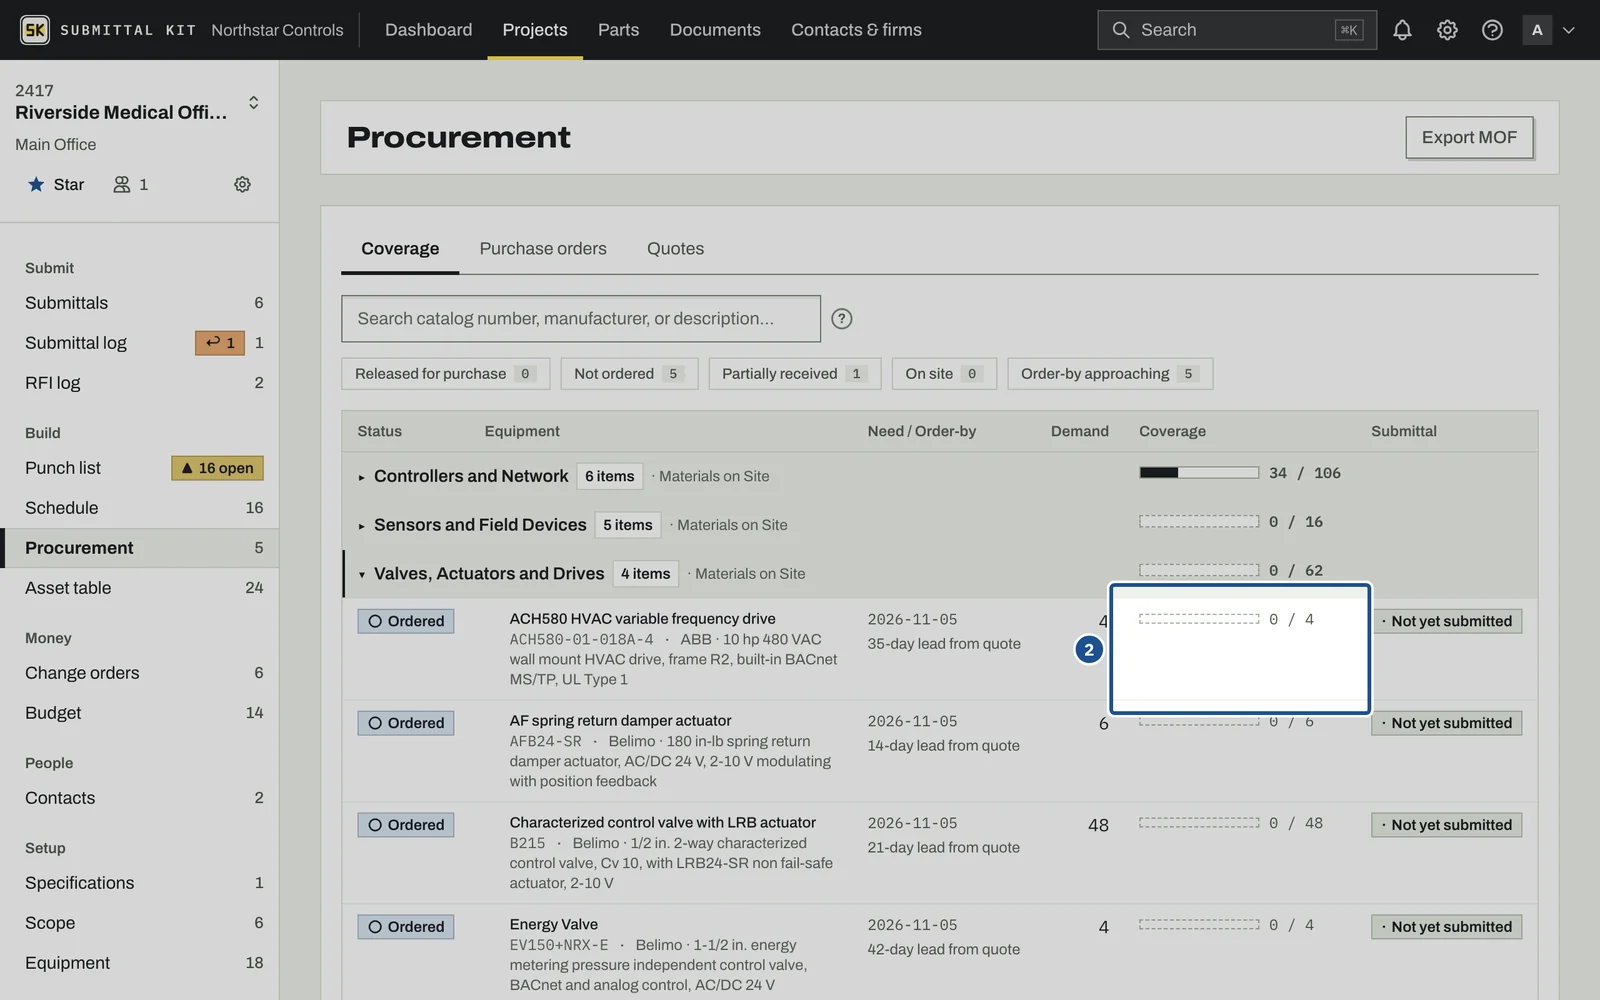This screenshot has width=1600, height=1000.
Task: Open the Parts nav item
Action: click(618, 30)
